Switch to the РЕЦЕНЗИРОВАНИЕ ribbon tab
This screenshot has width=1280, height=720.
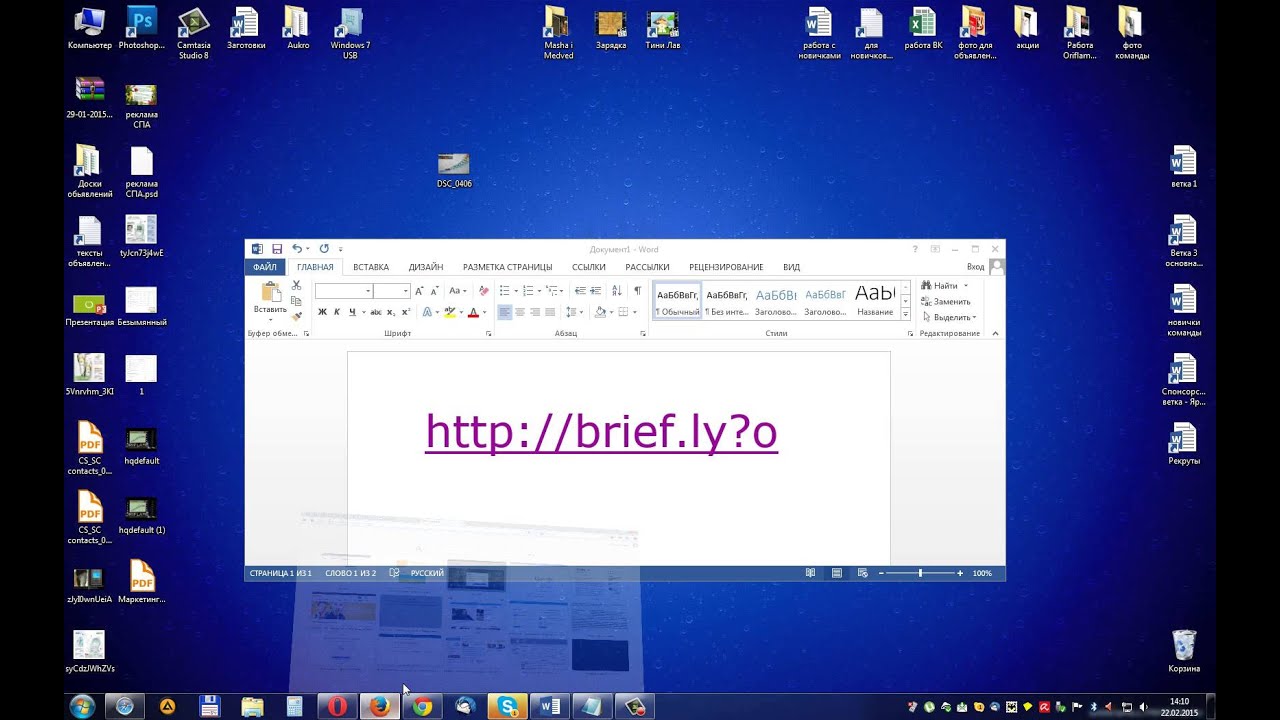[x=726, y=267]
